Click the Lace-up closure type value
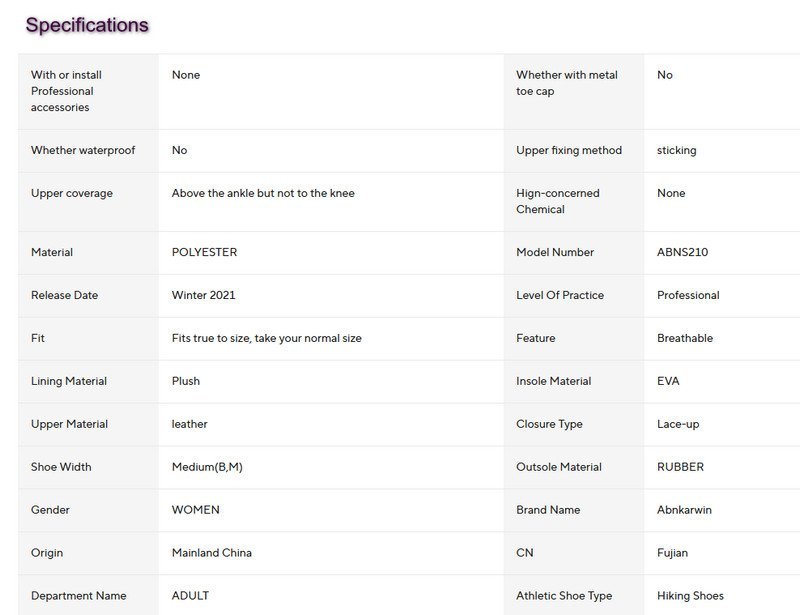 (678, 424)
